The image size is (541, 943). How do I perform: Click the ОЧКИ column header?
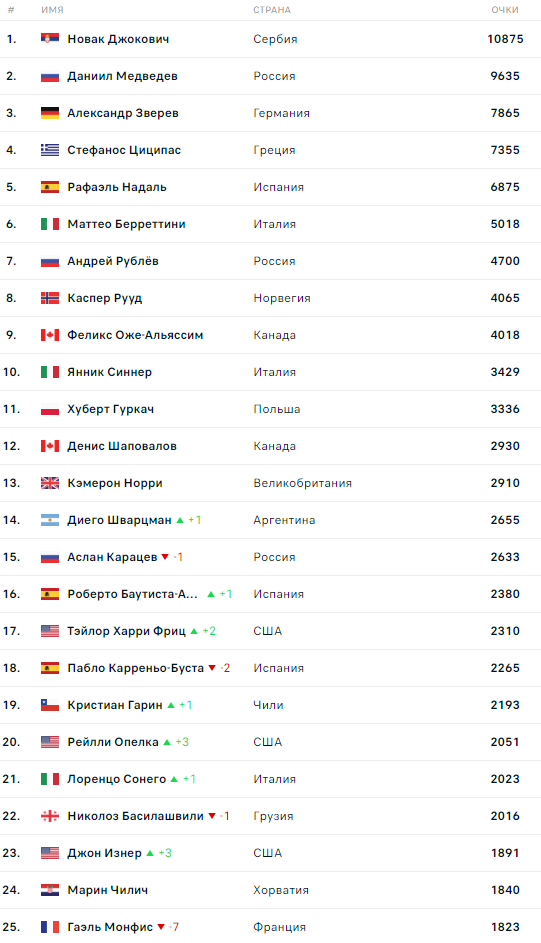pos(505,10)
